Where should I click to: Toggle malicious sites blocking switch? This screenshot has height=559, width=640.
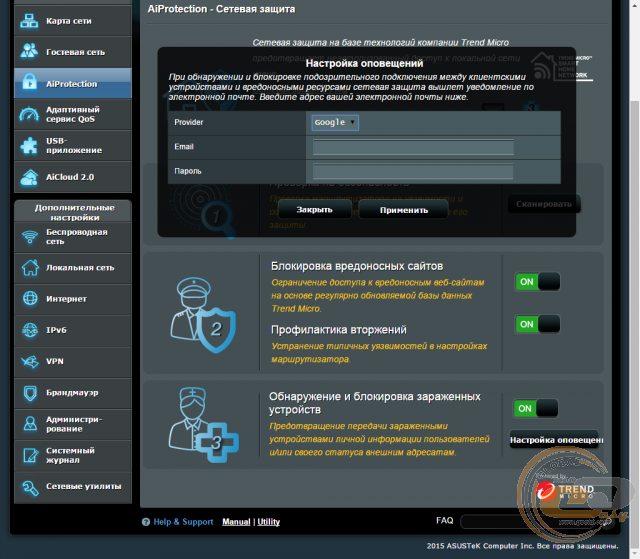pyautogui.click(x=537, y=282)
